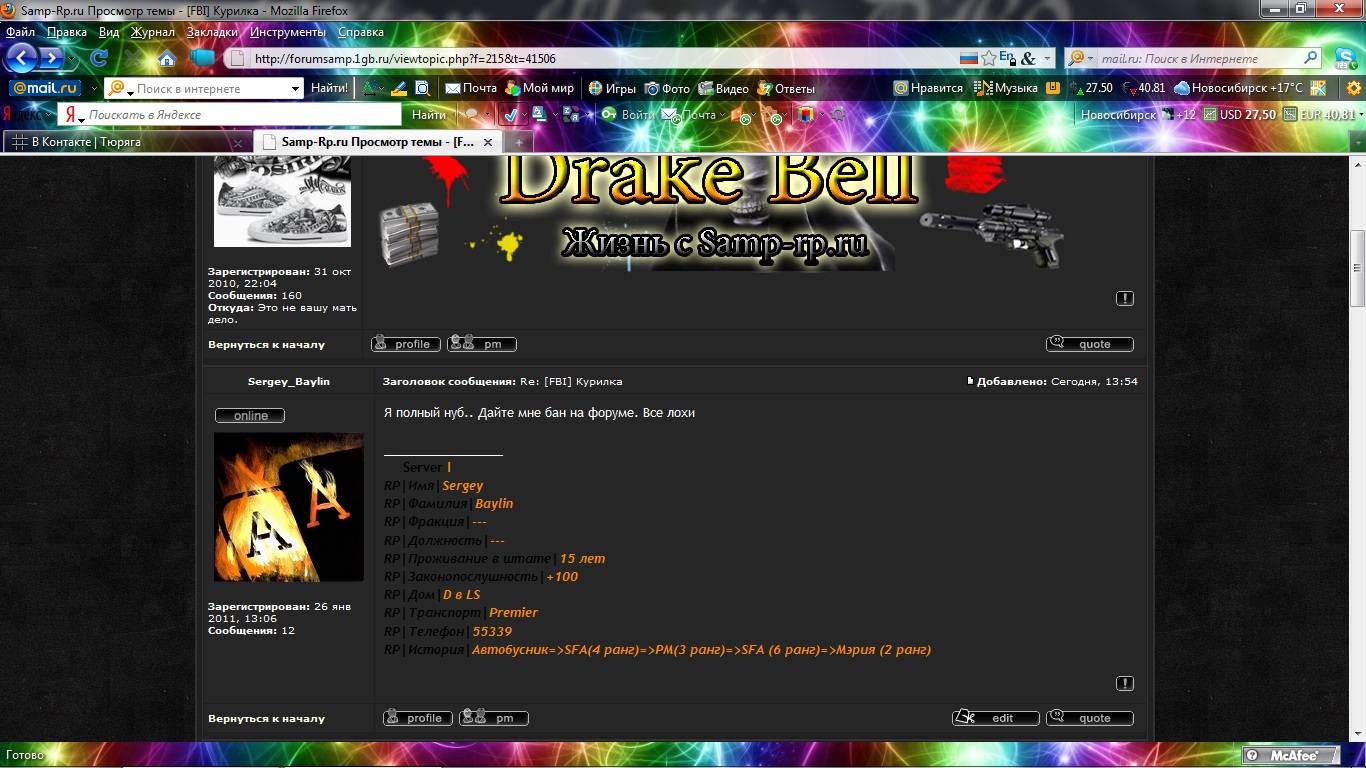
Task: Open Почта on the Mail.ru toolbar
Action: (471, 88)
